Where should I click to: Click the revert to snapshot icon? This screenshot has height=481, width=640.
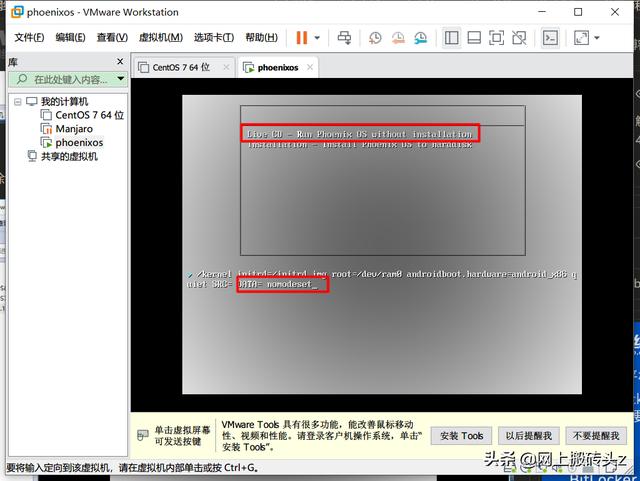click(x=398, y=38)
